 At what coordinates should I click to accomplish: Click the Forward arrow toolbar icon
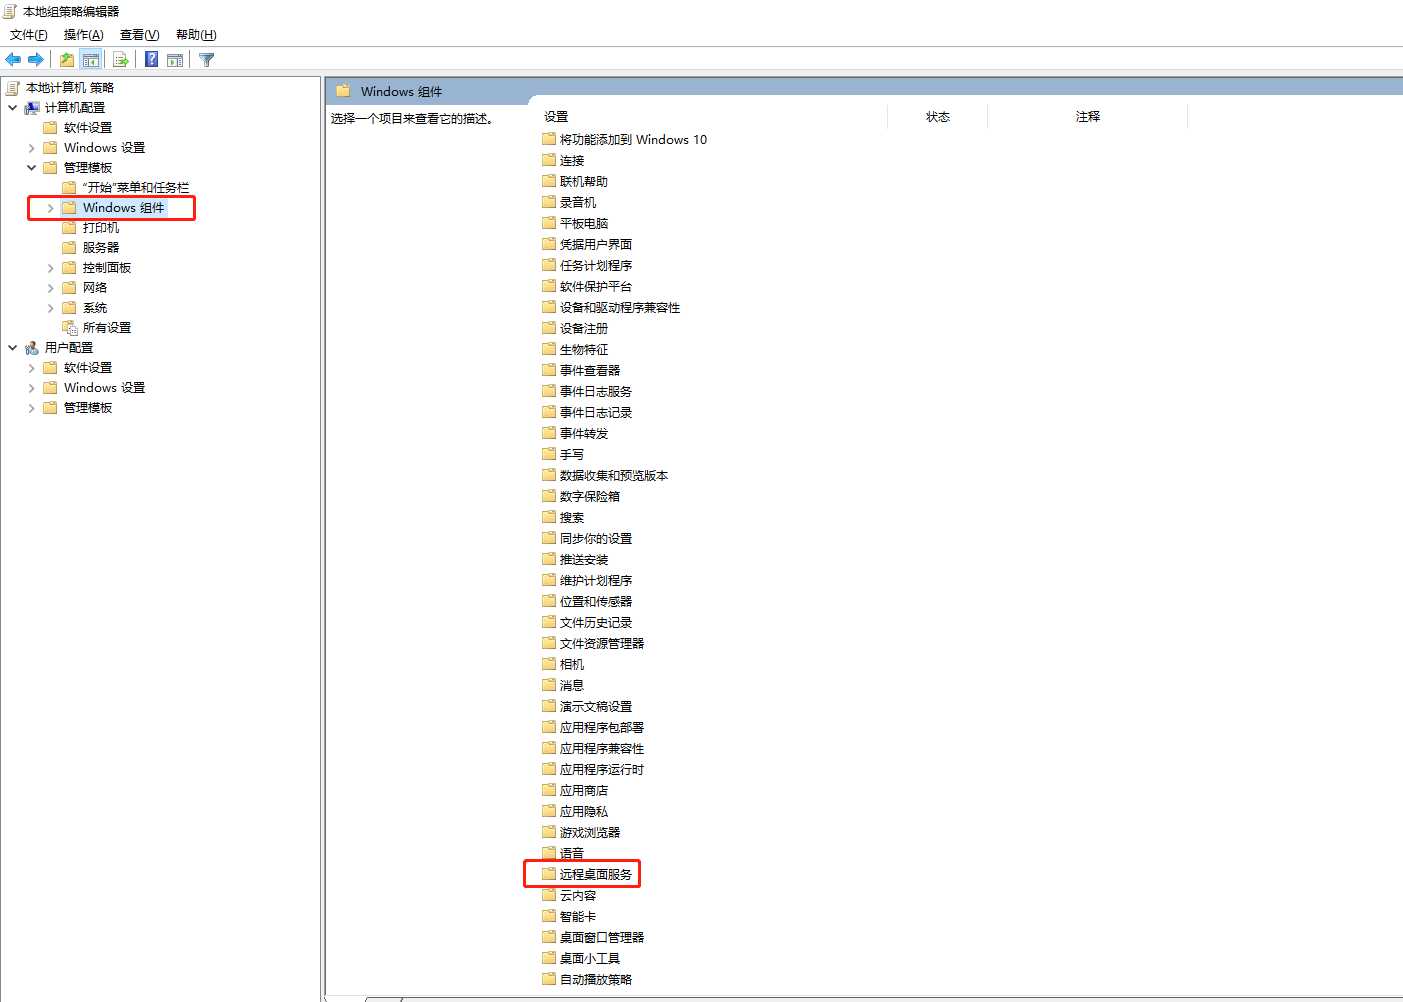[36, 60]
